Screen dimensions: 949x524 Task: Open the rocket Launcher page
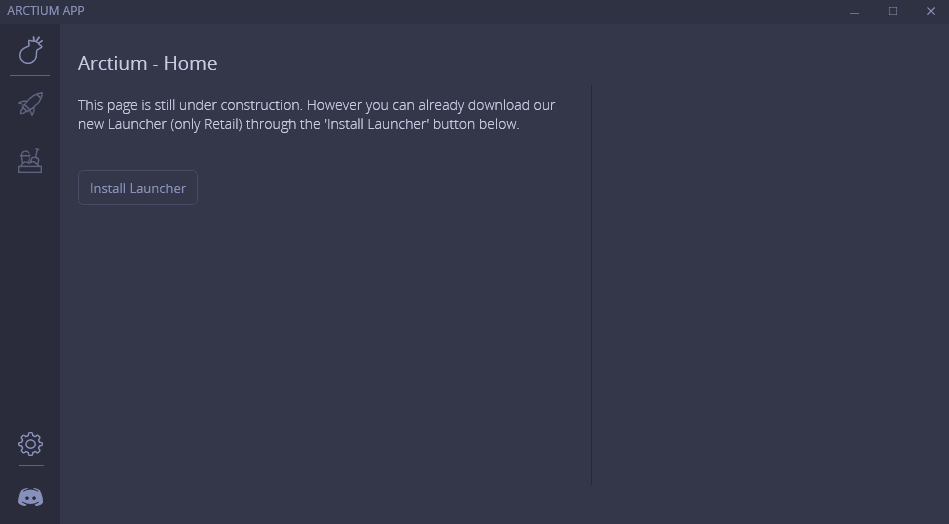click(x=30, y=104)
